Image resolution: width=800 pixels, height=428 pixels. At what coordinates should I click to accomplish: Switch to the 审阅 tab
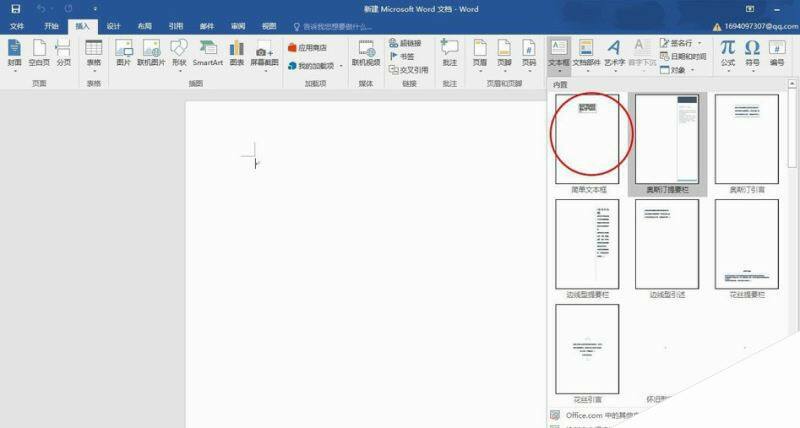click(238, 26)
